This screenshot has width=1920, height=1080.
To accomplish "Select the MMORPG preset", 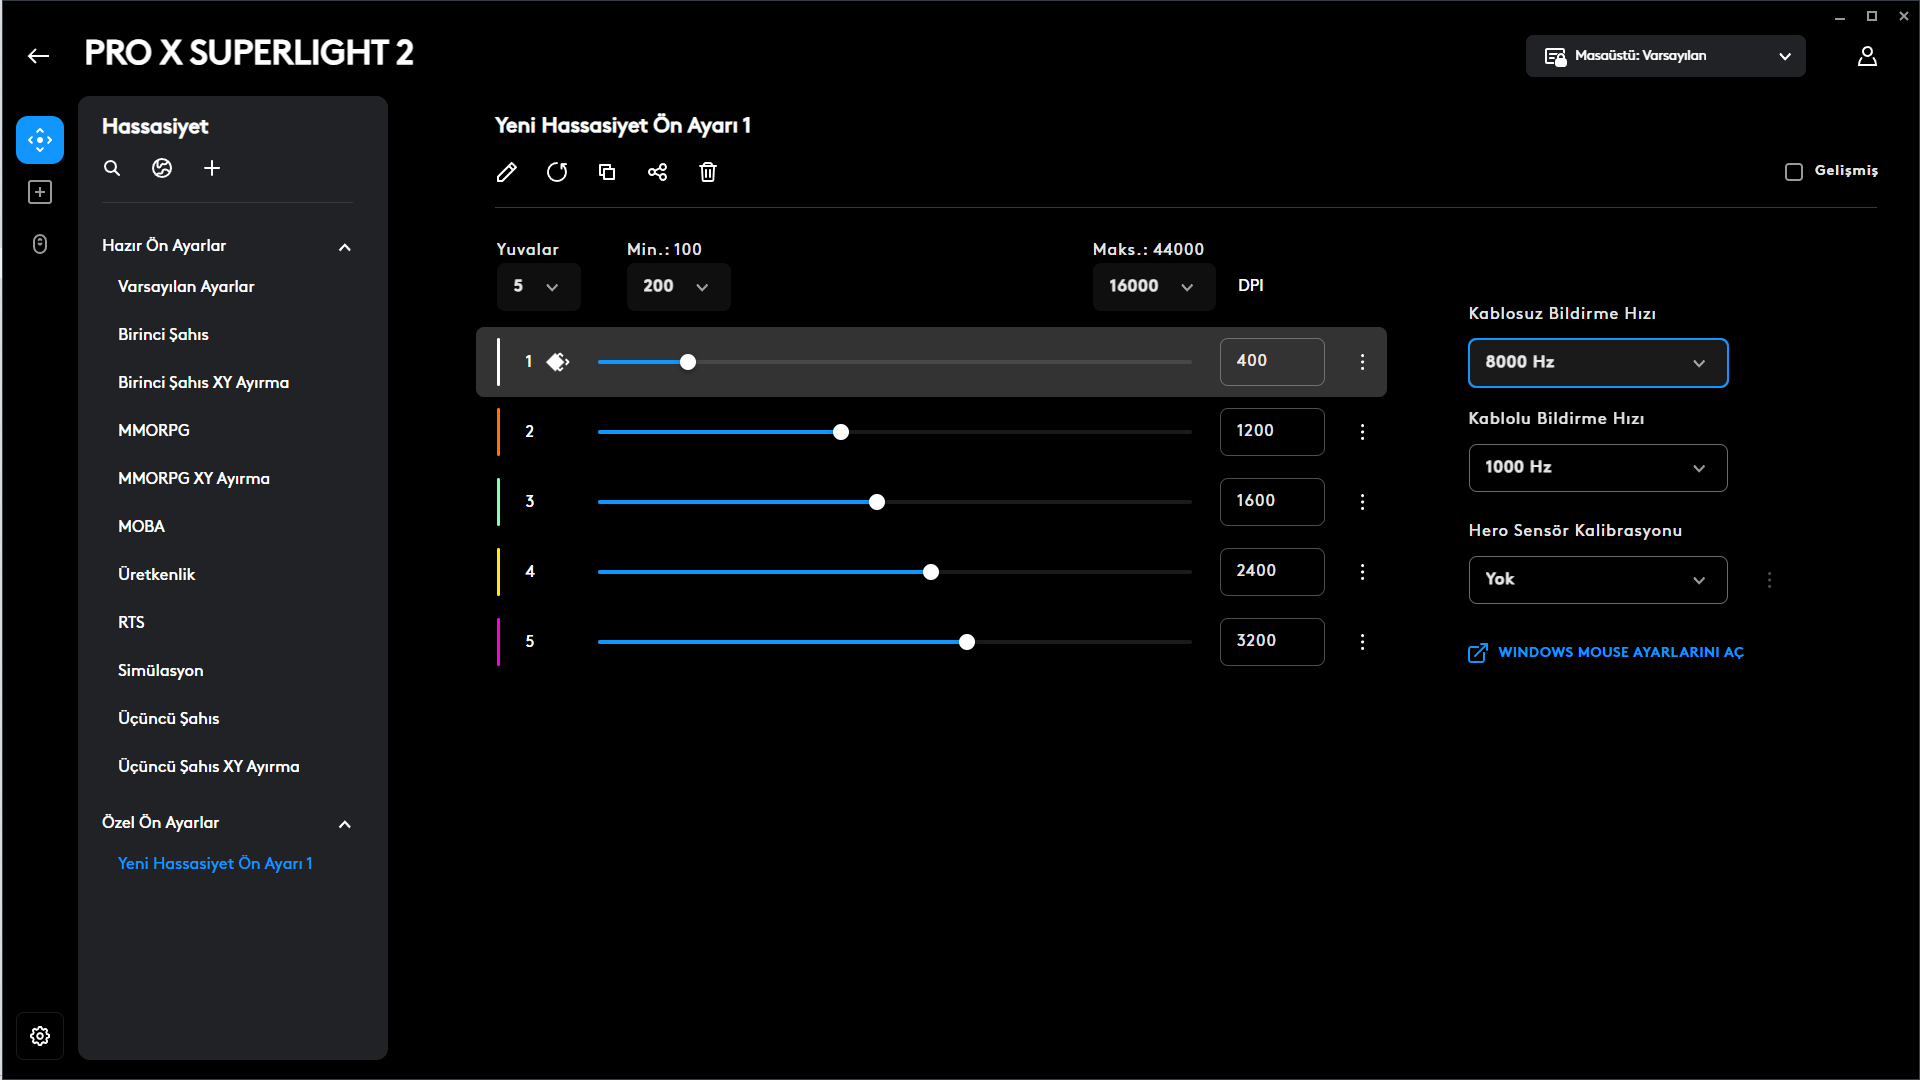I will pos(154,430).
